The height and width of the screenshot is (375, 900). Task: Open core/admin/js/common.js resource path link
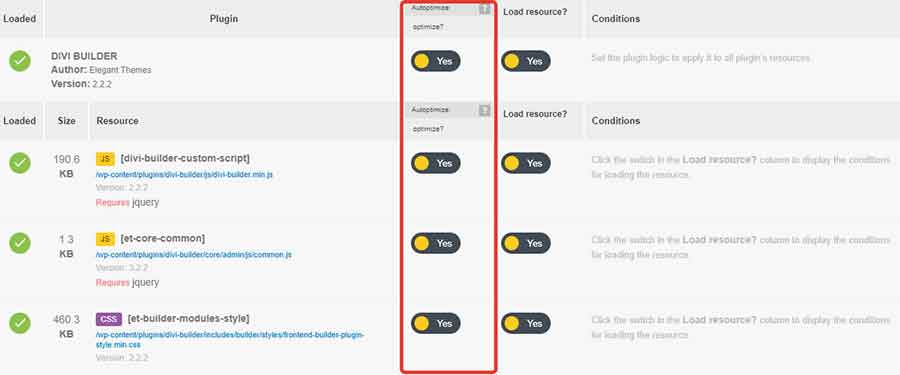[193, 254]
